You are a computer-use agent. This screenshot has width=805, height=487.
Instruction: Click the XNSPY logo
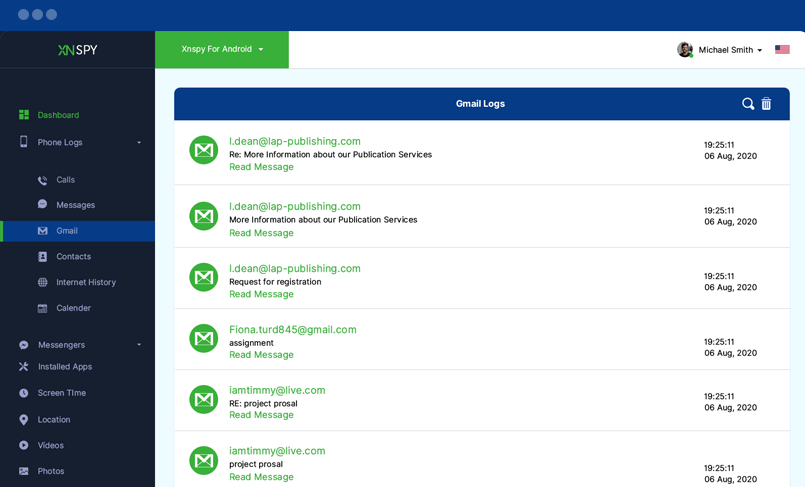point(77,50)
